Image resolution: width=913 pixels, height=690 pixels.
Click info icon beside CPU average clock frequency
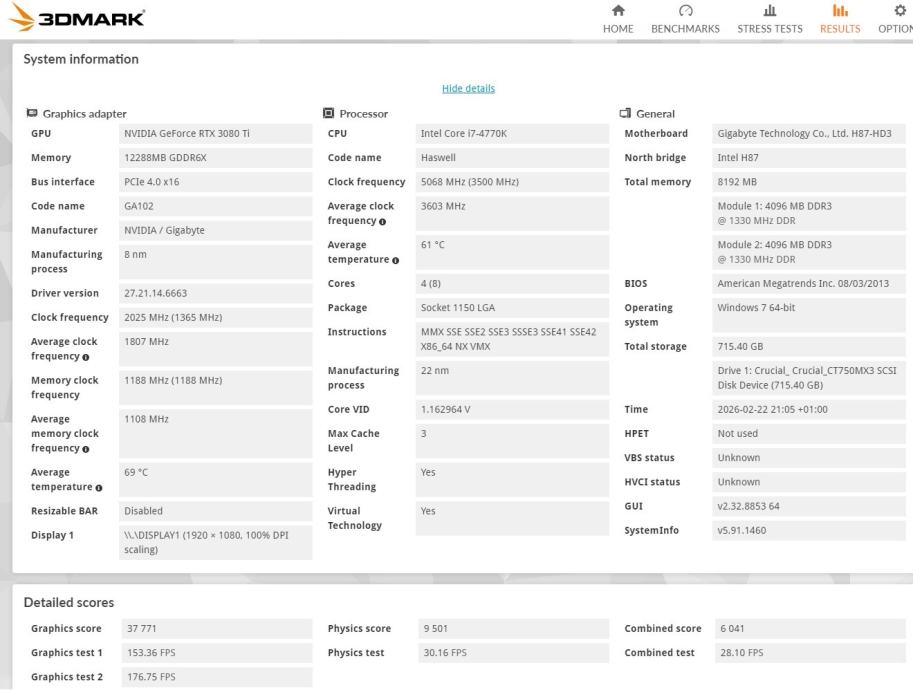pos(382,221)
